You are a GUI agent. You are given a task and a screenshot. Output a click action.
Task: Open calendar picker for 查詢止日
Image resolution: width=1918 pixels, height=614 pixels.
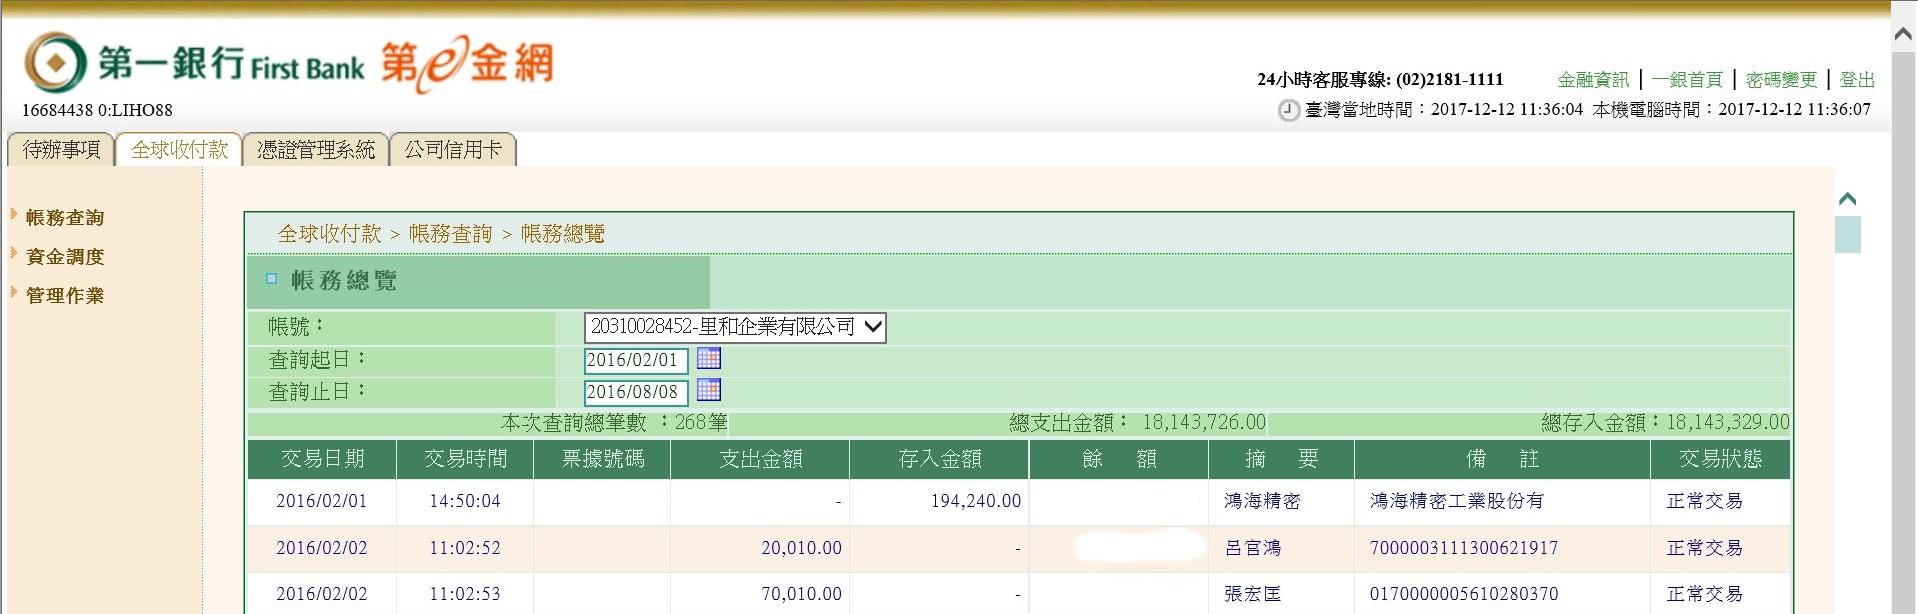(708, 390)
